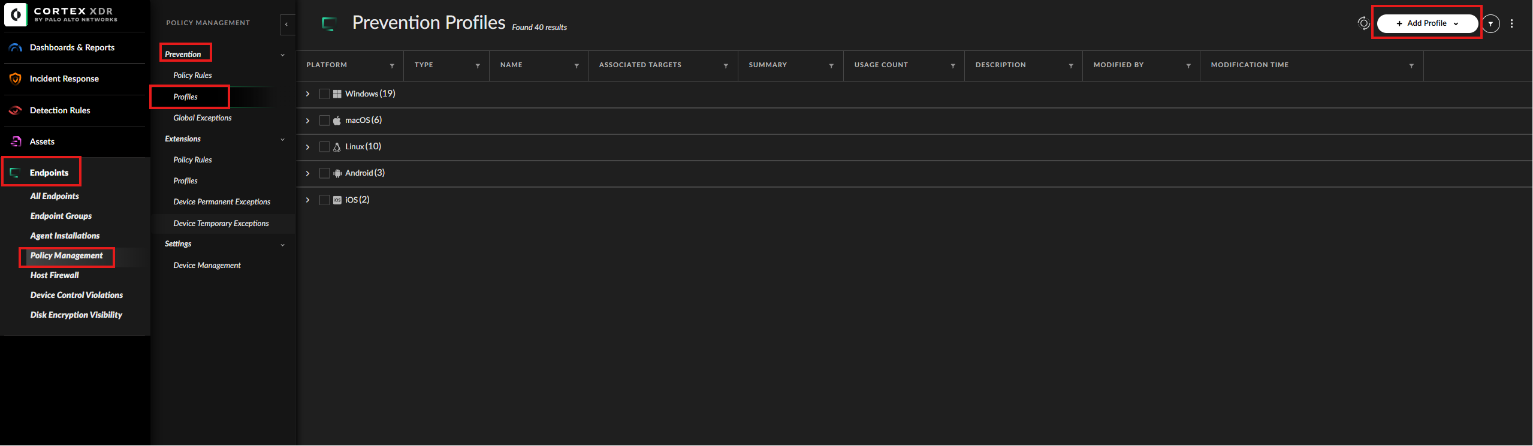Image resolution: width=1533 pixels, height=446 pixels.
Task: Filter the Modification Time column
Action: [1411, 65]
